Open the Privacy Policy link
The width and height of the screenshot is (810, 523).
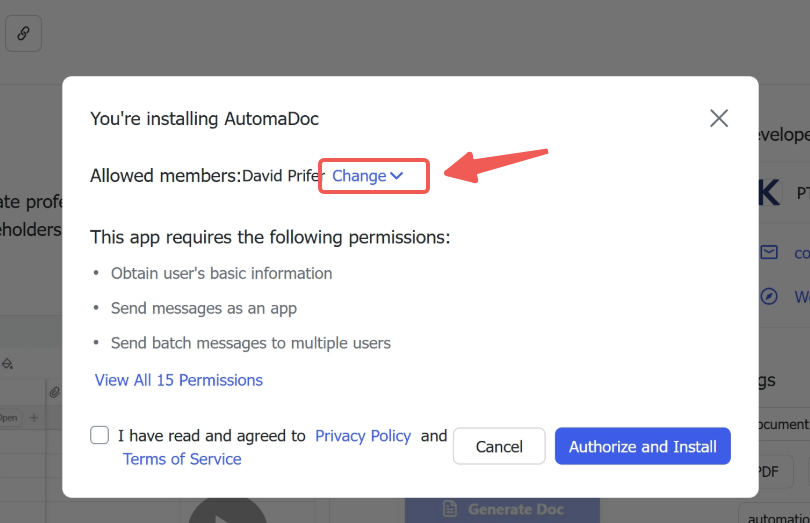pos(363,436)
